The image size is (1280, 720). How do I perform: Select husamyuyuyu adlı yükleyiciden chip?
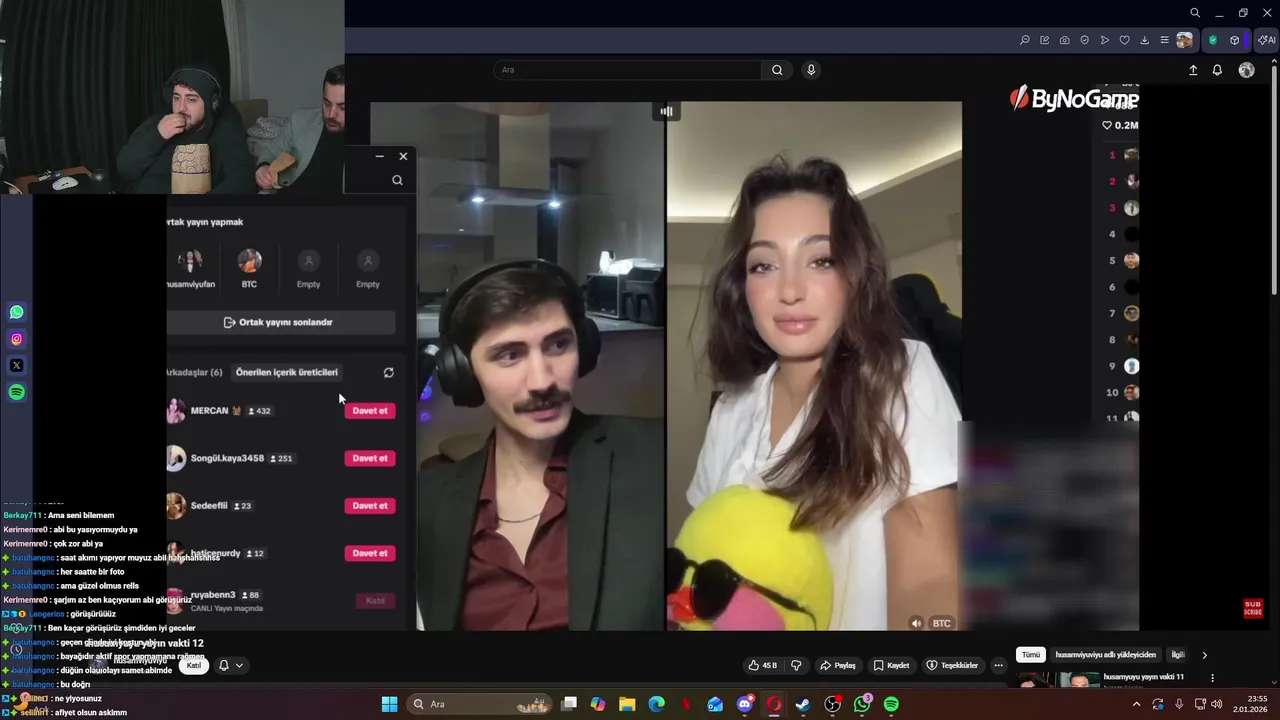point(1105,655)
